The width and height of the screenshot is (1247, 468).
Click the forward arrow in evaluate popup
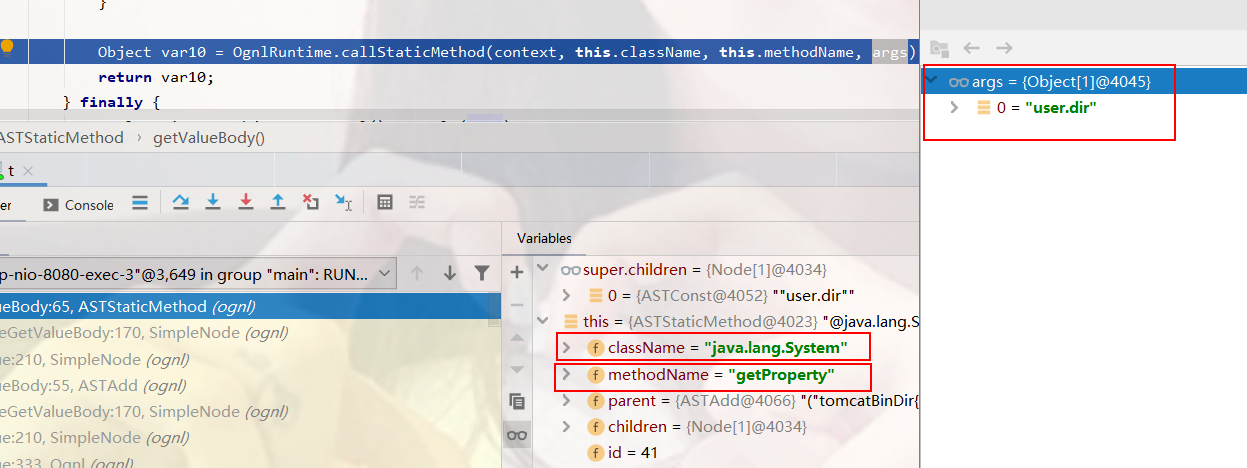tap(1004, 48)
